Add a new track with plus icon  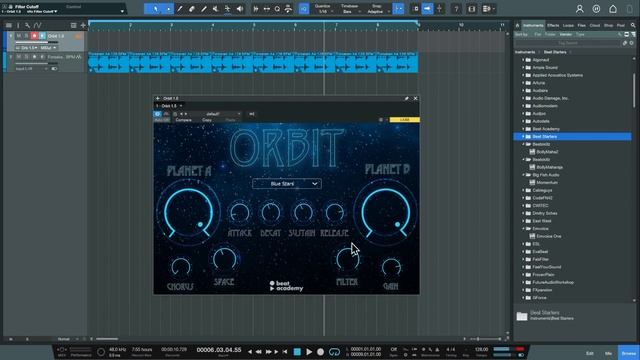(83, 25)
